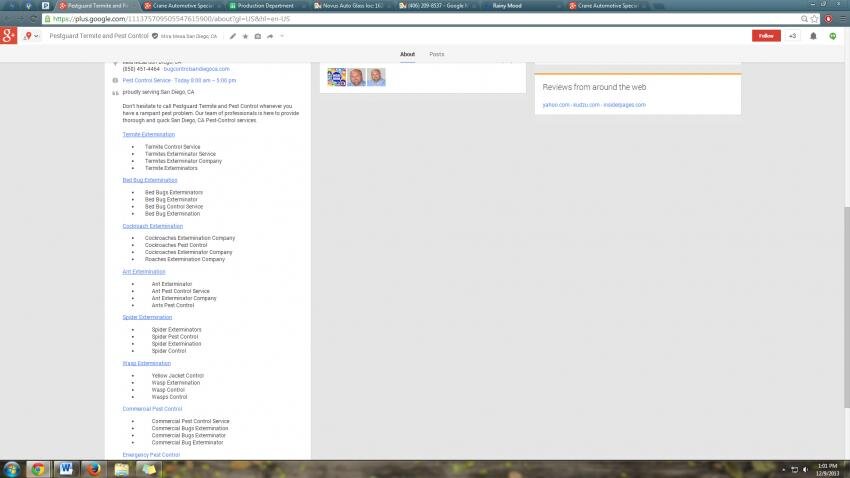
Task: Click Pest Control Service hours link
Action: (x=179, y=81)
